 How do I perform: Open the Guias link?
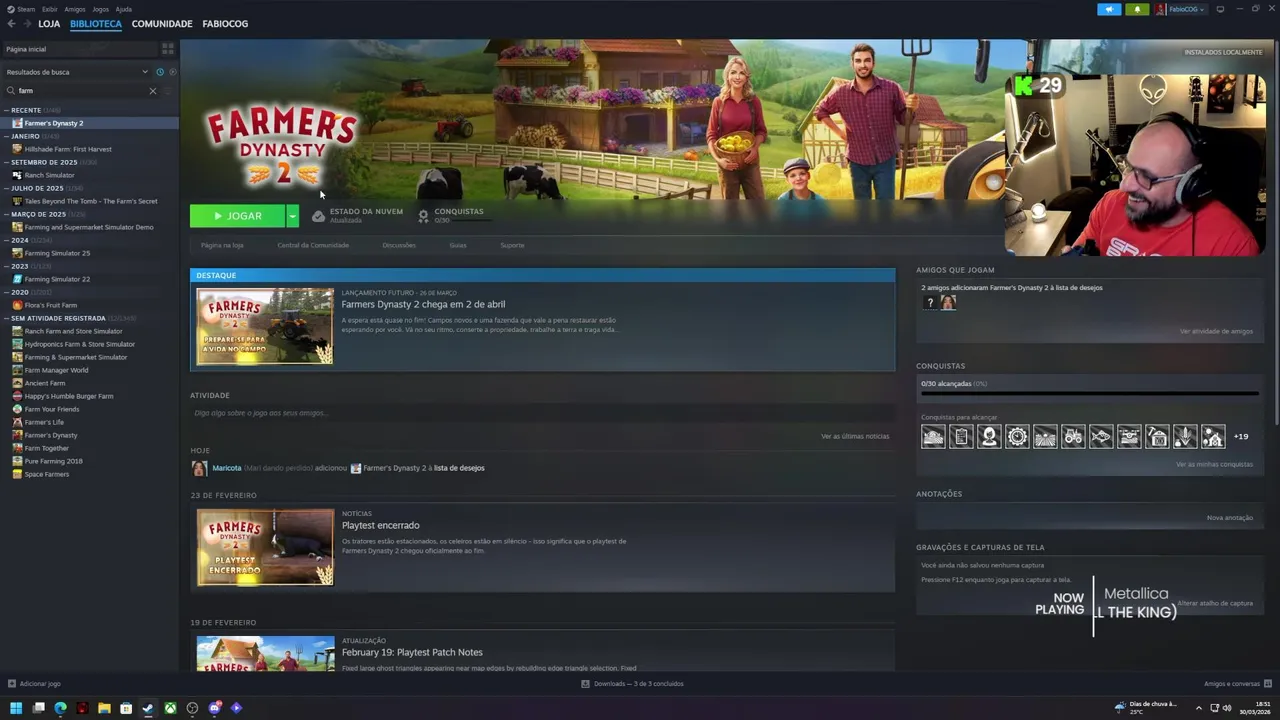coord(458,245)
